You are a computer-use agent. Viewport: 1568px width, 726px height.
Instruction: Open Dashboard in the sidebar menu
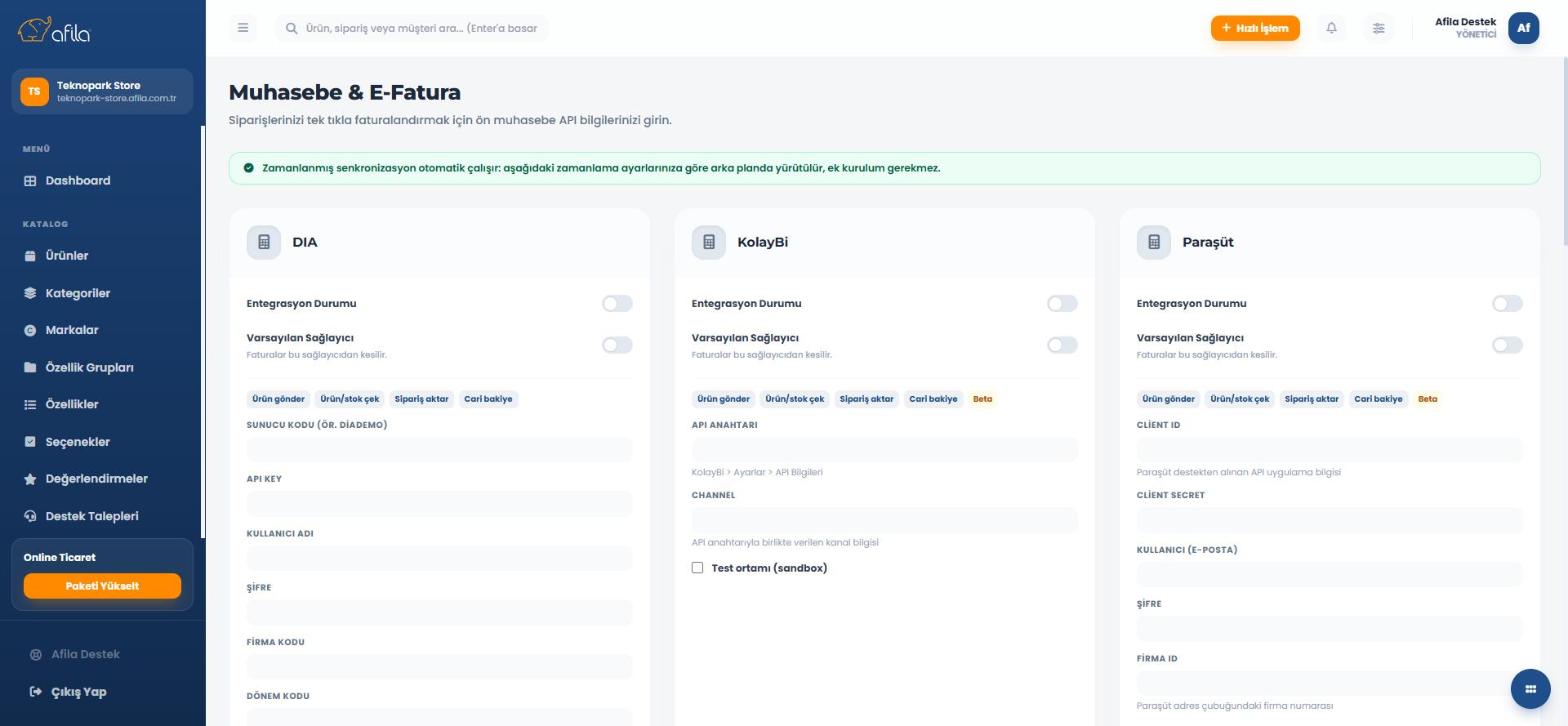point(102,181)
